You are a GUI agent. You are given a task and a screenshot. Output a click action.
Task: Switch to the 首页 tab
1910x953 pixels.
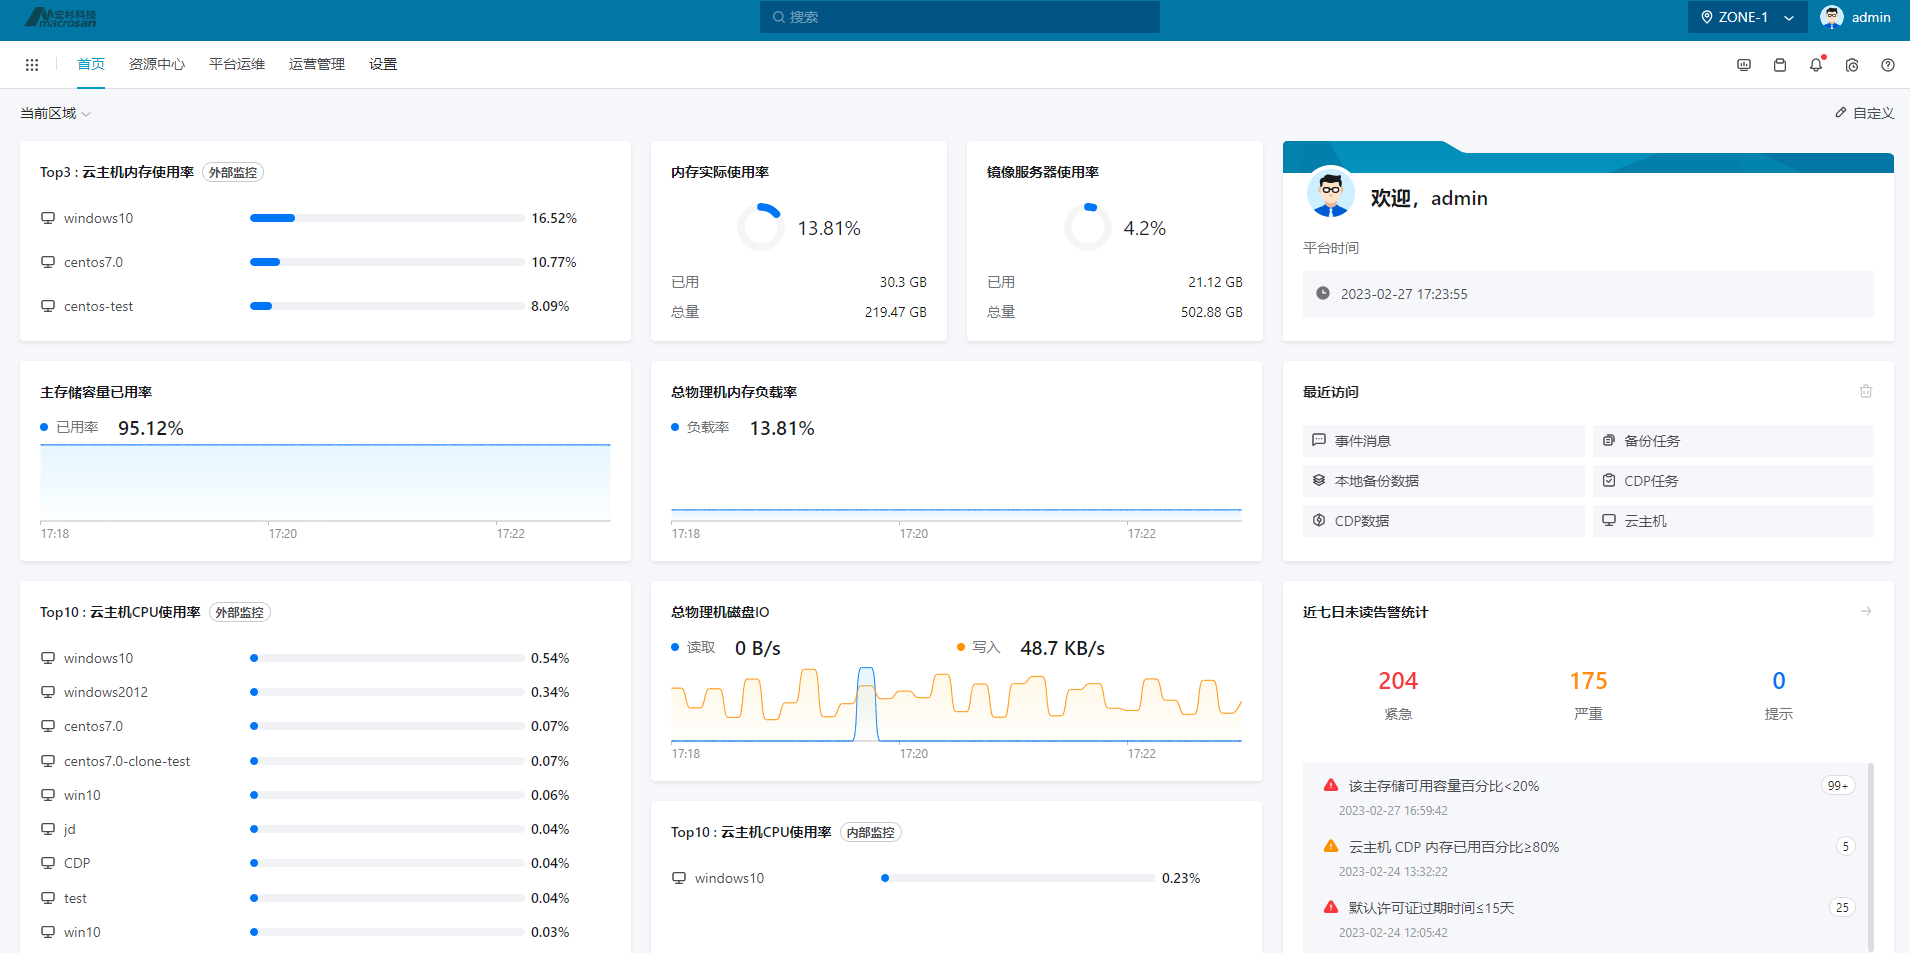coord(91,64)
